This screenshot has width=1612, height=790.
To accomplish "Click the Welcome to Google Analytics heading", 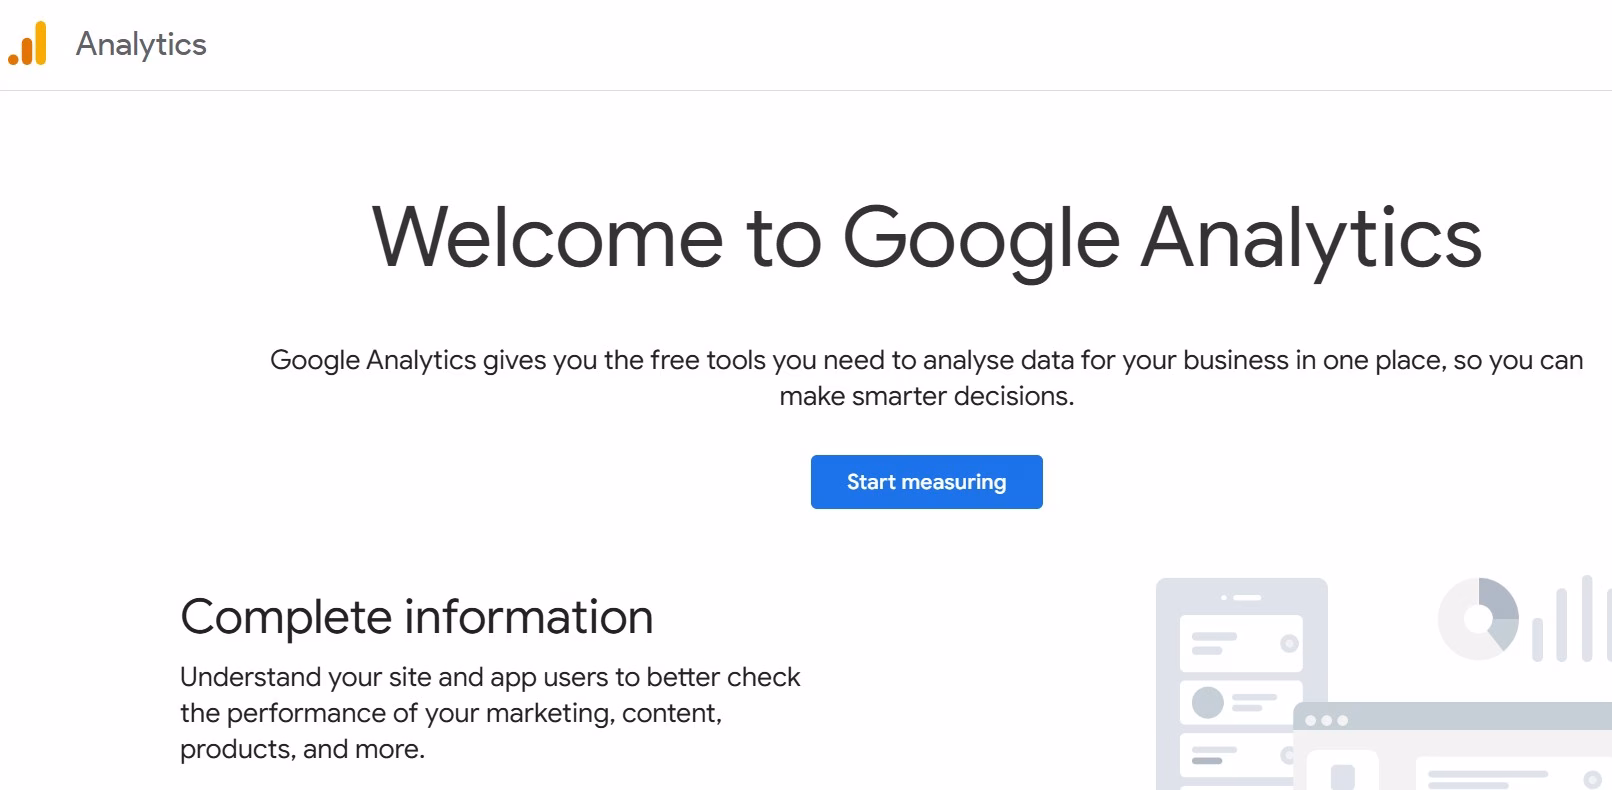I will (926, 237).
